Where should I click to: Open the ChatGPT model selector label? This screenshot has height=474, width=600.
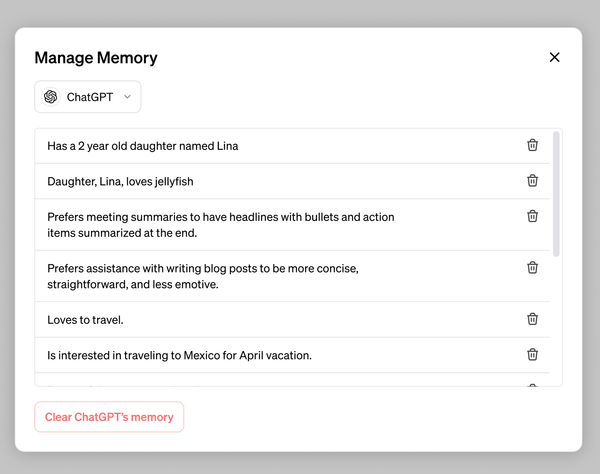(89, 97)
